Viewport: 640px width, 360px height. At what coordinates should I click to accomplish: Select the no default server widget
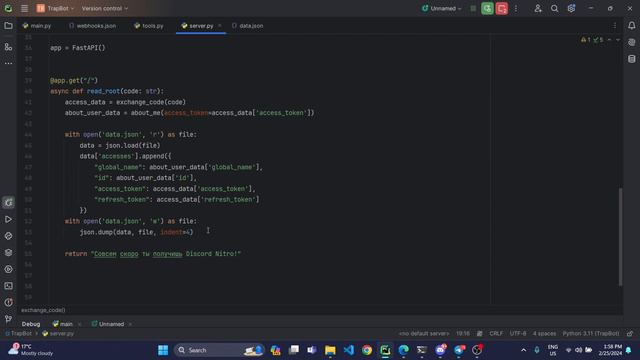[424, 333]
